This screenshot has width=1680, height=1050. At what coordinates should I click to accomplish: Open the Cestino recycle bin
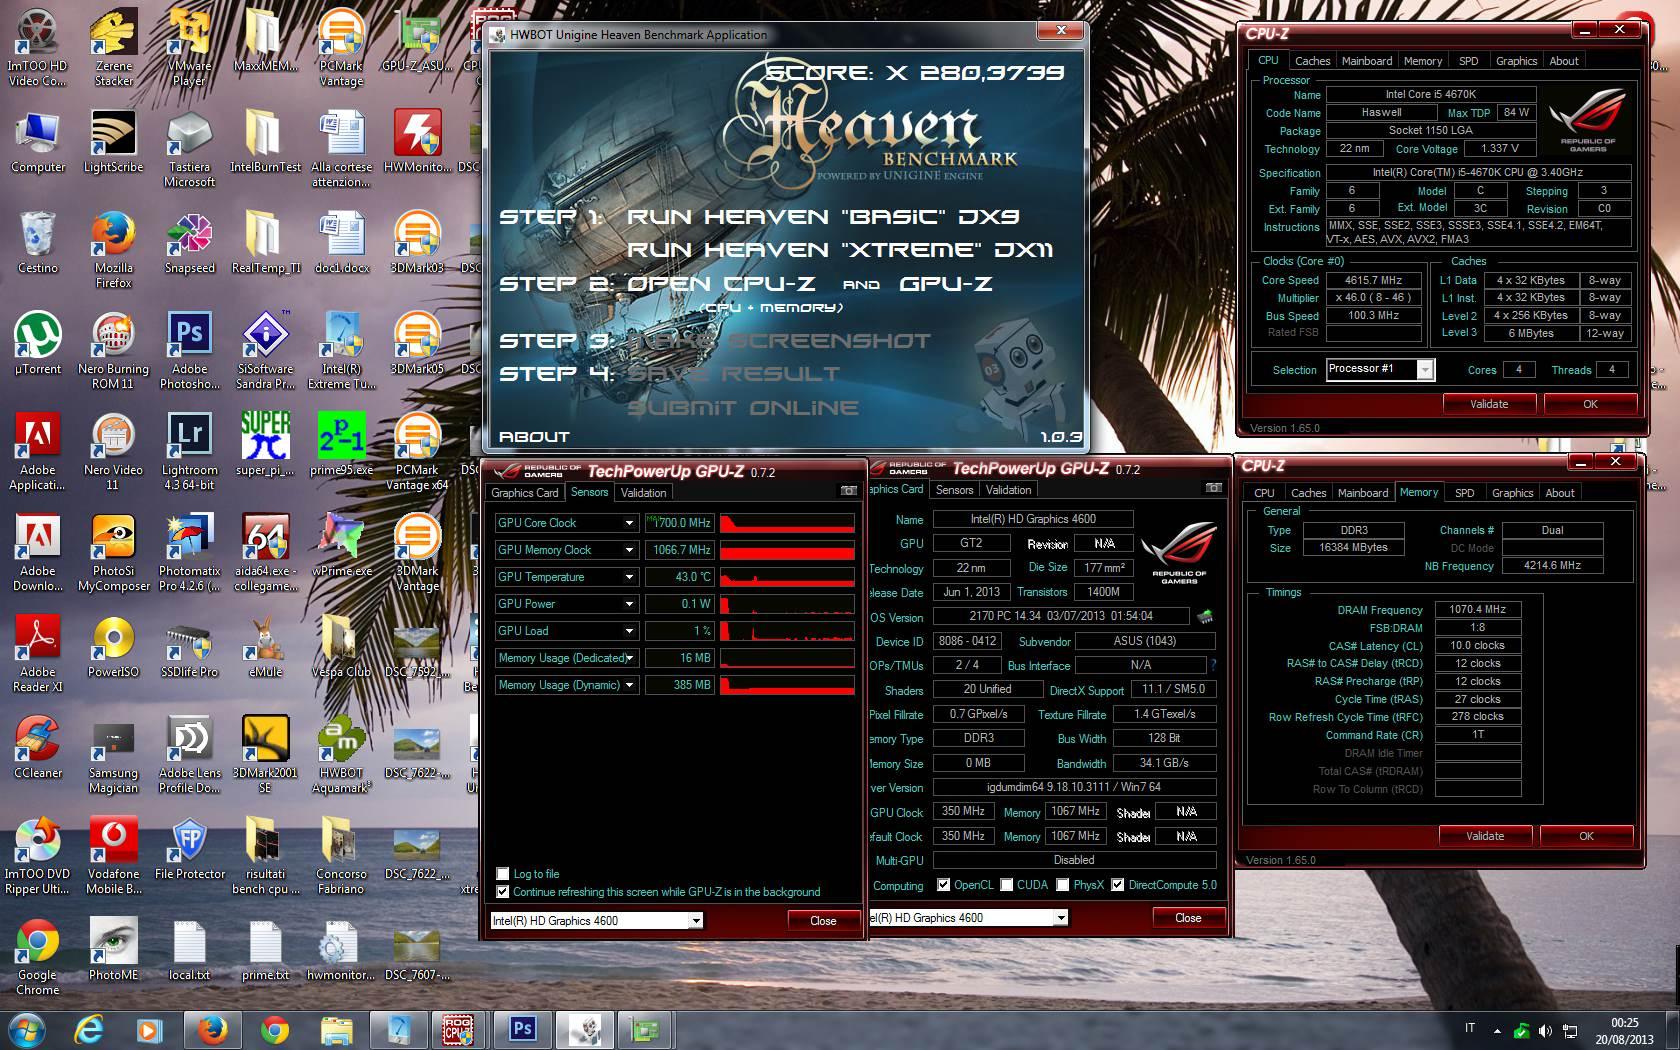[38, 243]
